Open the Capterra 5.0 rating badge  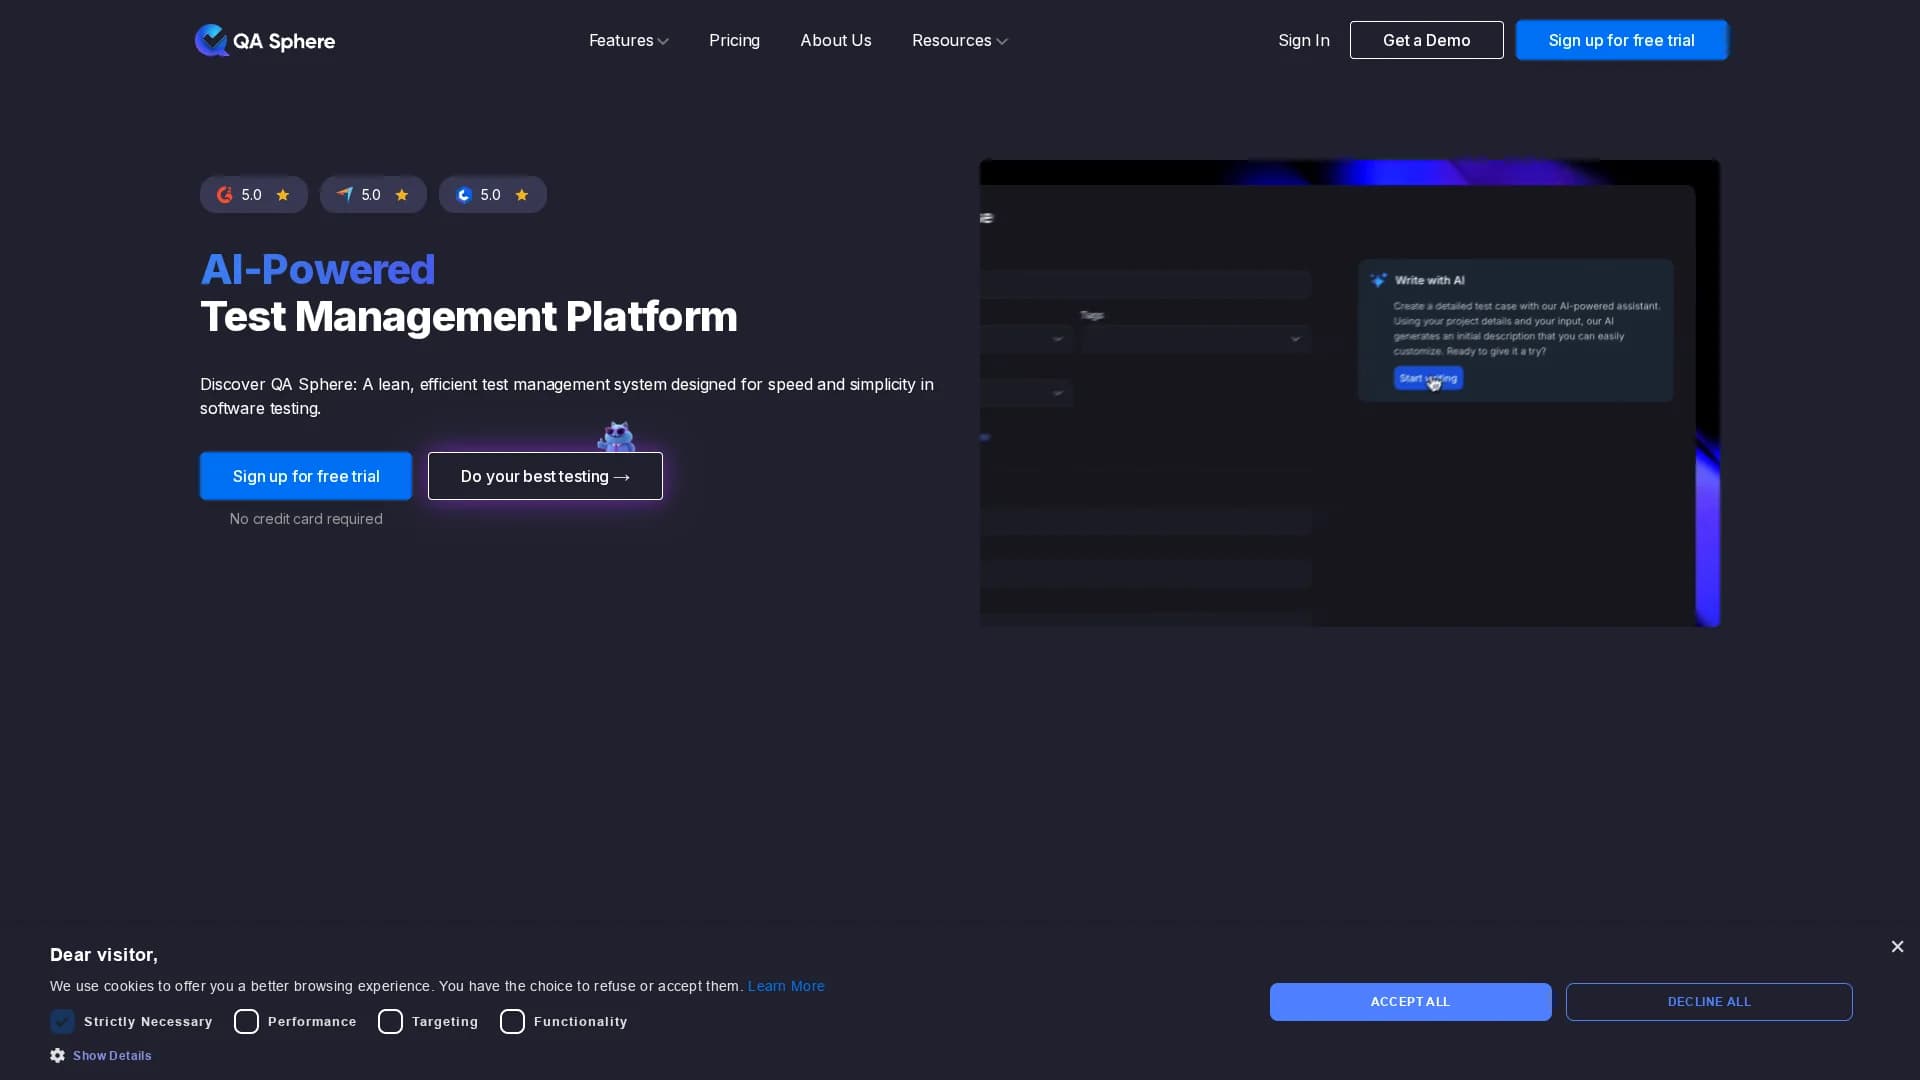(373, 195)
